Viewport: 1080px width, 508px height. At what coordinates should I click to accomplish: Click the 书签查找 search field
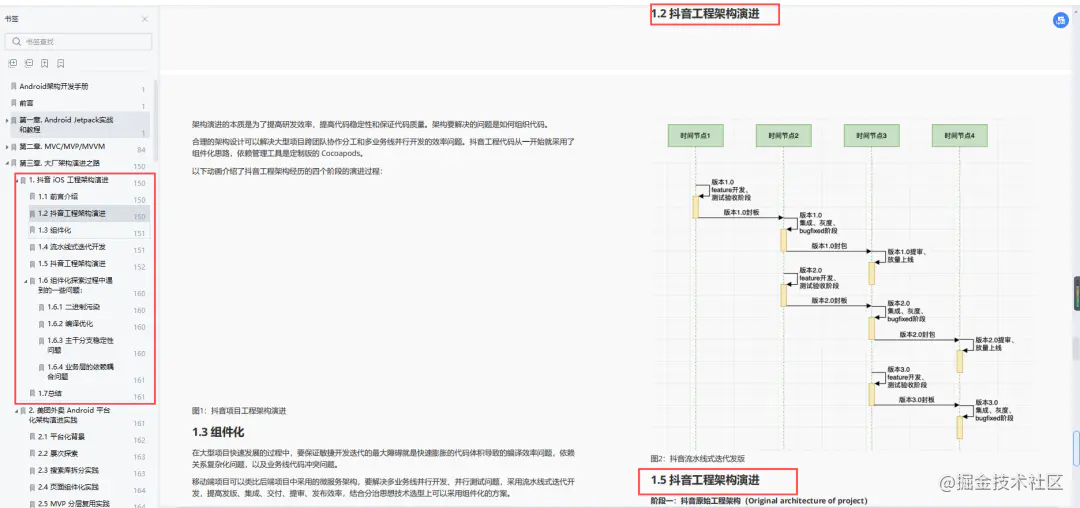(79, 41)
